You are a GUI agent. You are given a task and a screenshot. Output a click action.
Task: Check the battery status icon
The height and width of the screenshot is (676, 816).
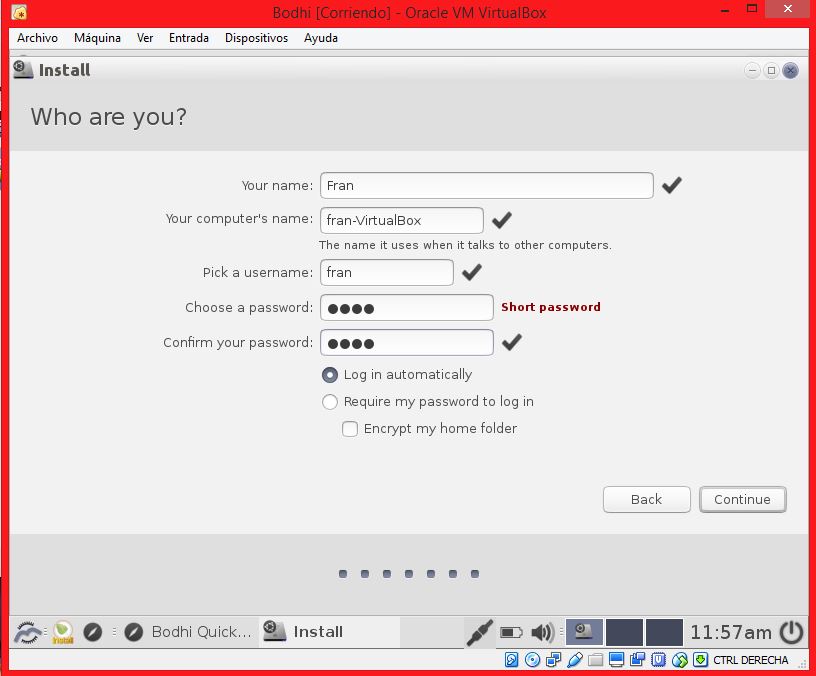511,632
